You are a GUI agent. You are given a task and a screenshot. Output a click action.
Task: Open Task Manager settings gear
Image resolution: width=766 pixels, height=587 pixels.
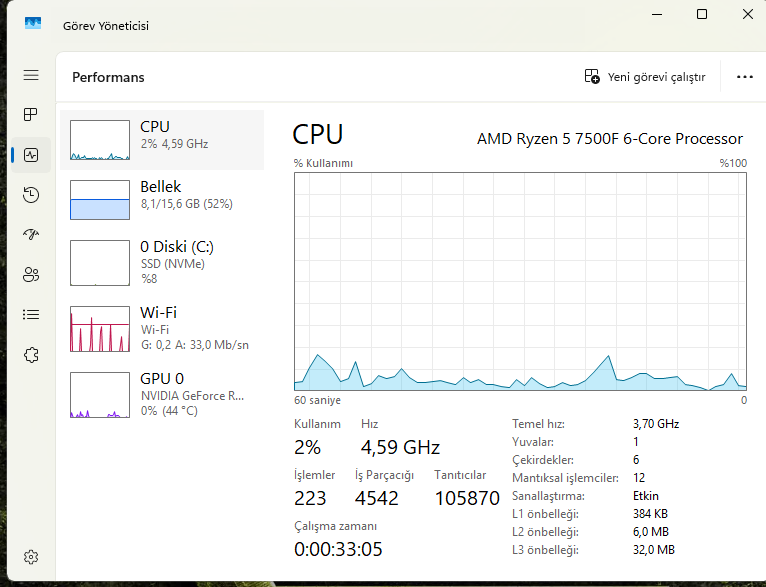click(31, 557)
